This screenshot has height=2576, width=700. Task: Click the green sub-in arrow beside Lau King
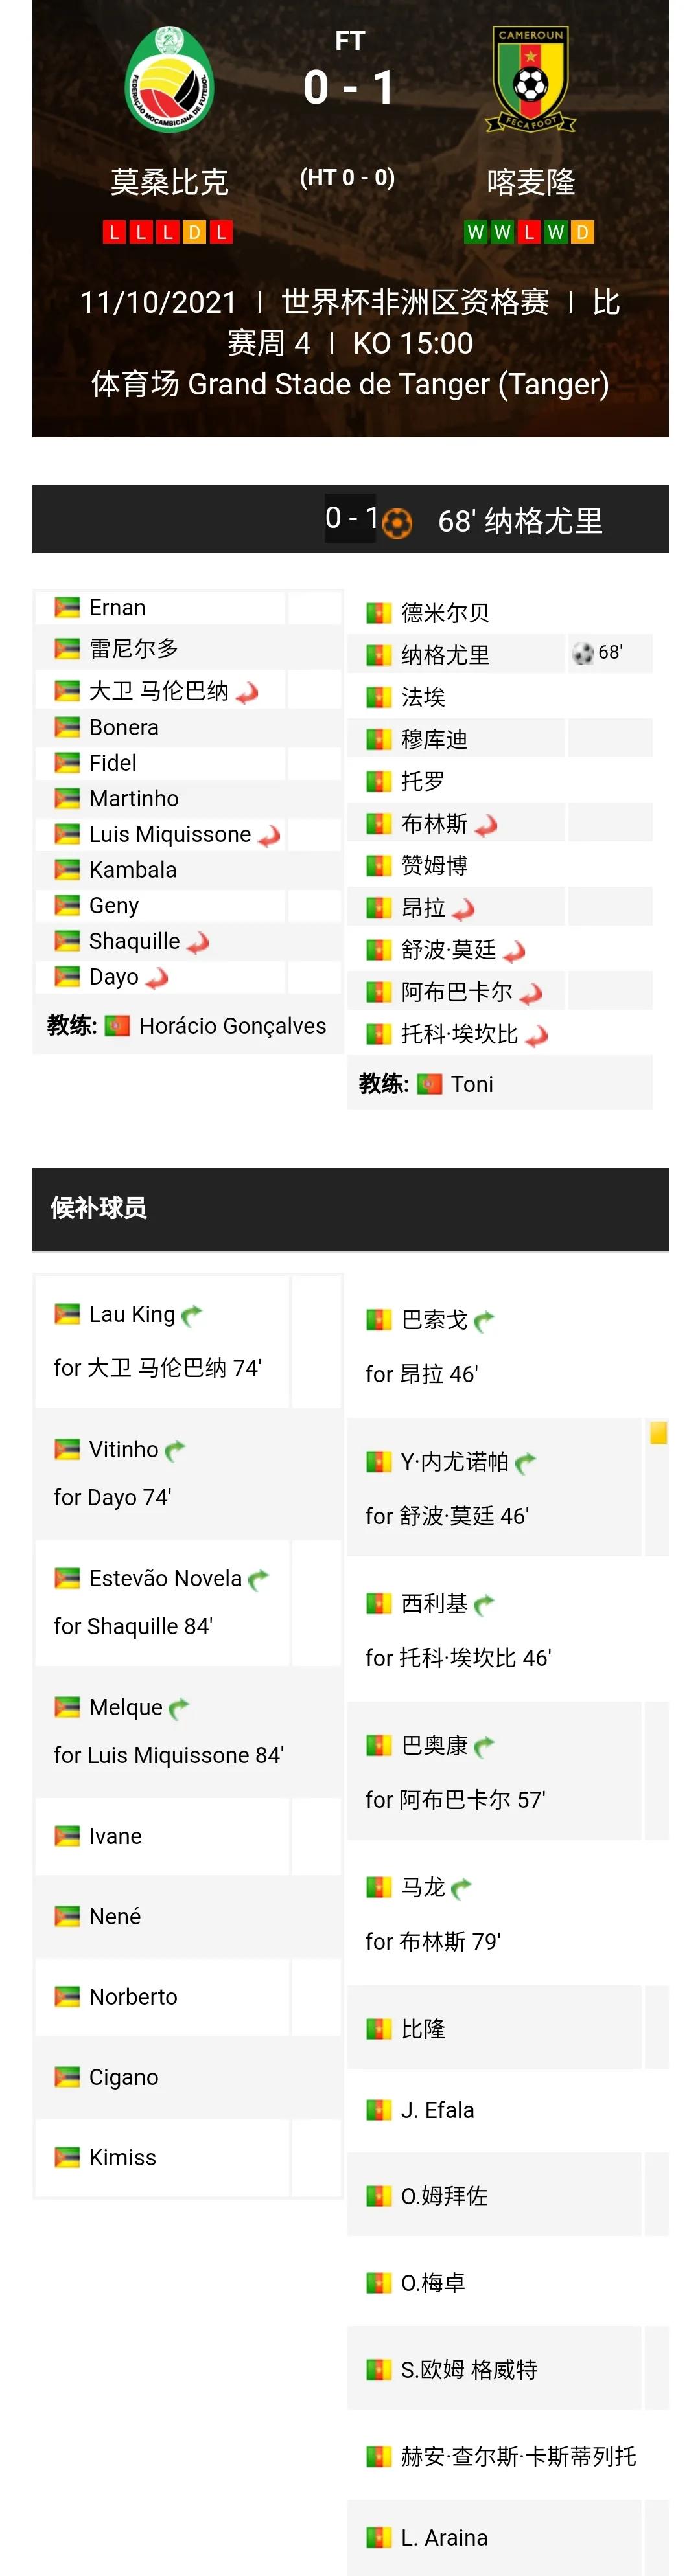click(x=192, y=1315)
